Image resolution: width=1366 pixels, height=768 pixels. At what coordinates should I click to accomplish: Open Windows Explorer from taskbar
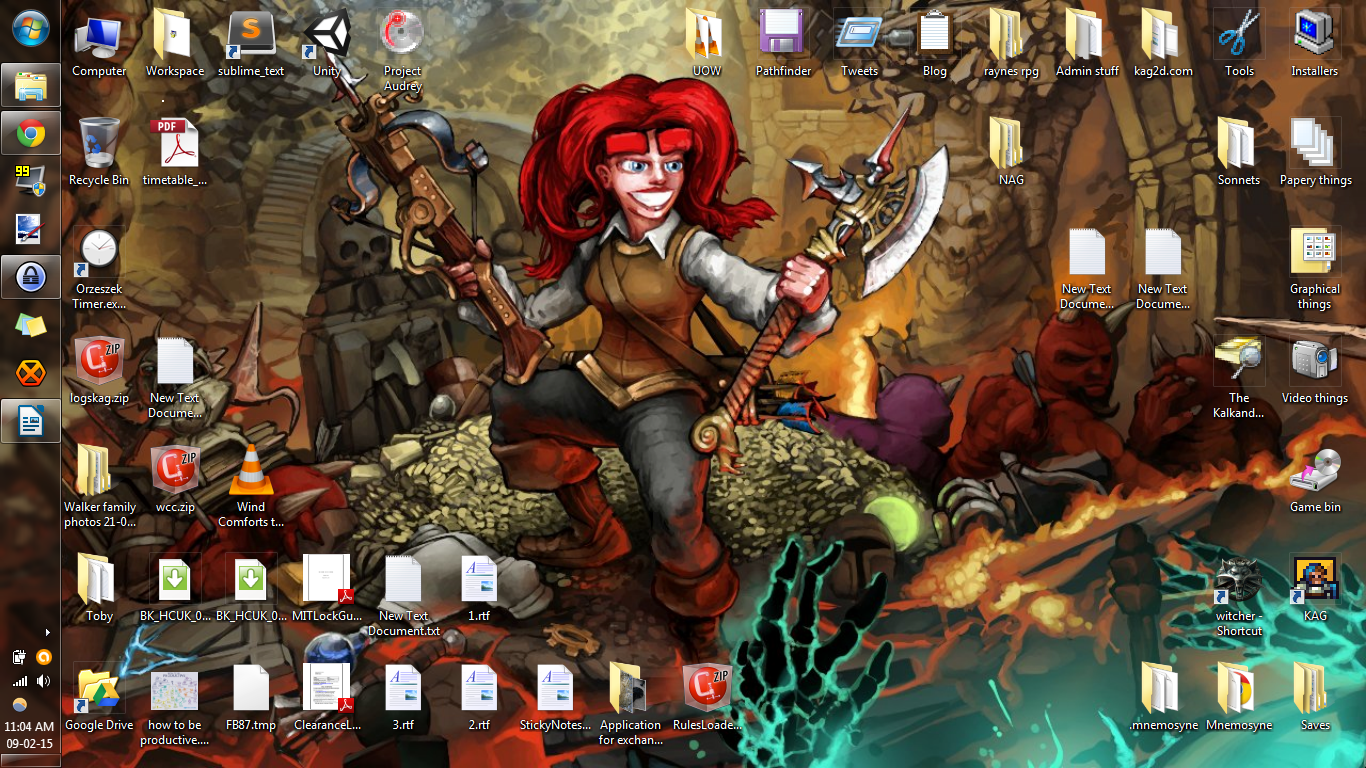(x=30, y=85)
